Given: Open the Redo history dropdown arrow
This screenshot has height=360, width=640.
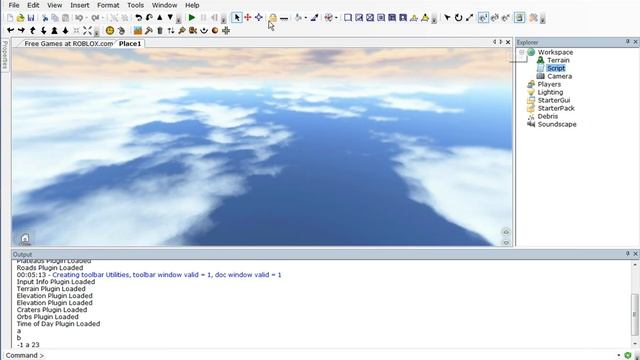Looking at the screenshot, I should pos(102,18).
